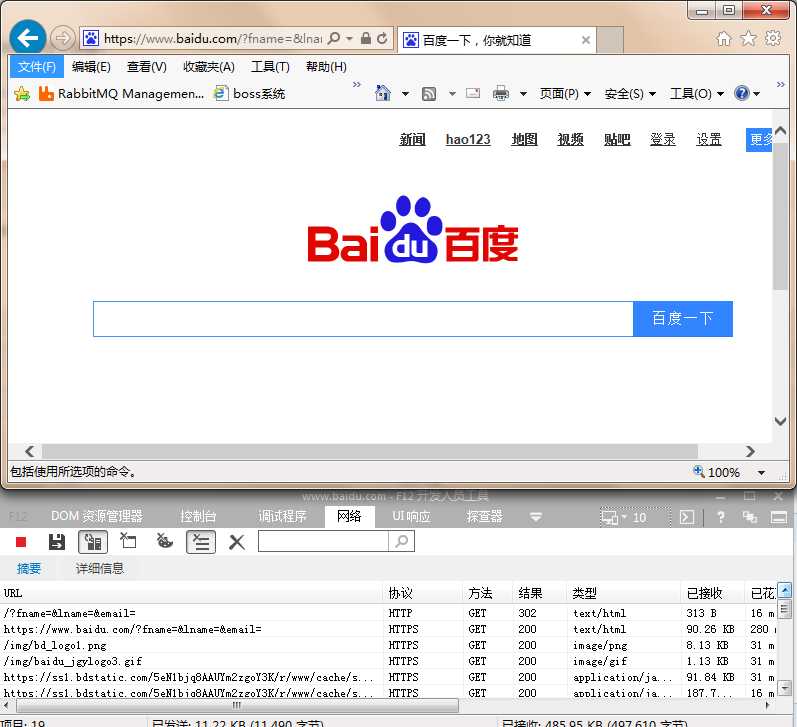Add to favorites bar star icon
The image size is (797, 727).
(22, 94)
